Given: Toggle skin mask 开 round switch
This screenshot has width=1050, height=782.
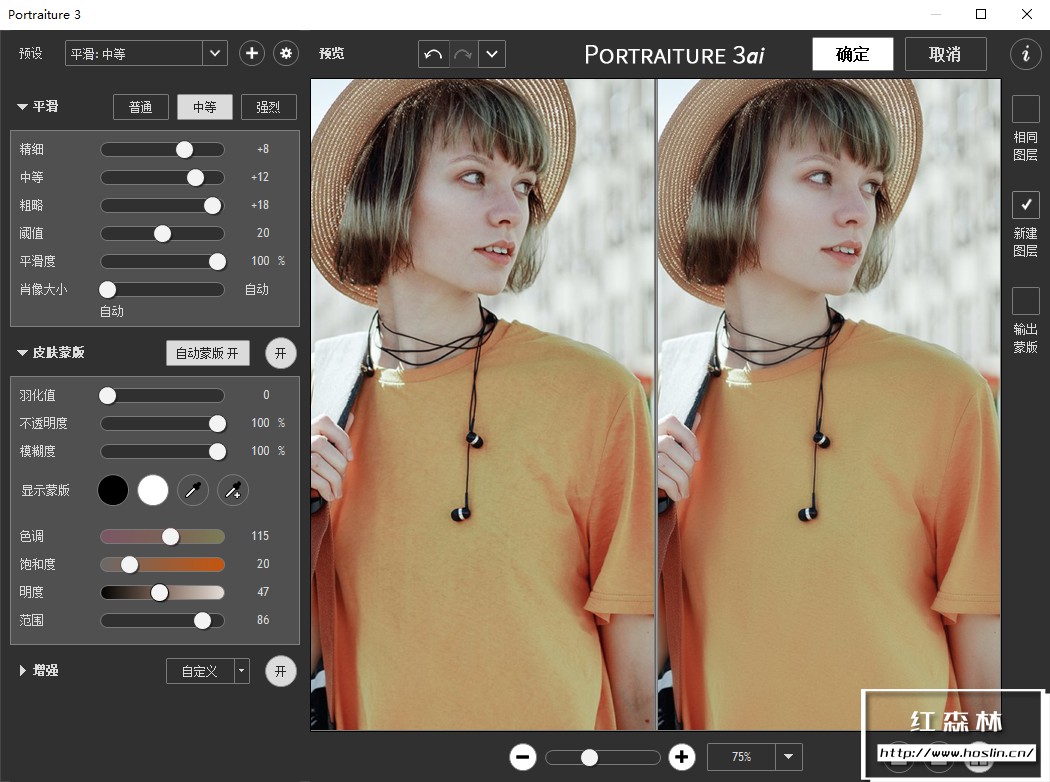Looking at the screenshot, I should 281,354.
